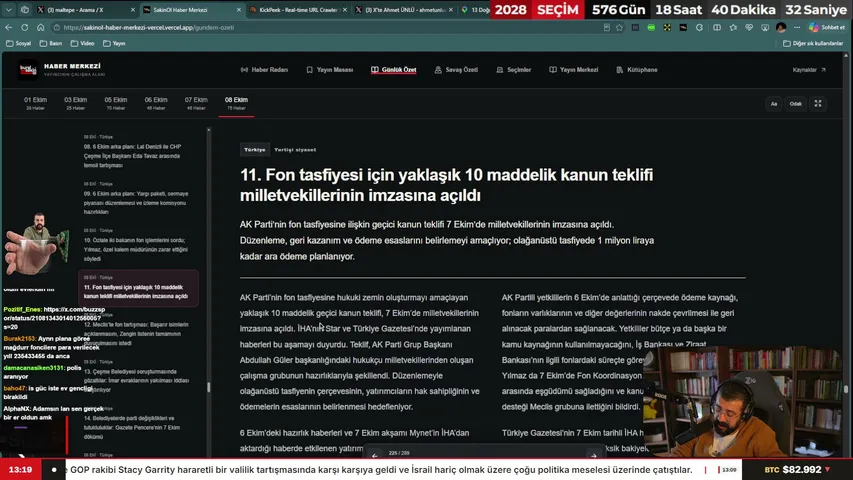Open Yayın Merkezi from the top navigation

pos(573,70)
